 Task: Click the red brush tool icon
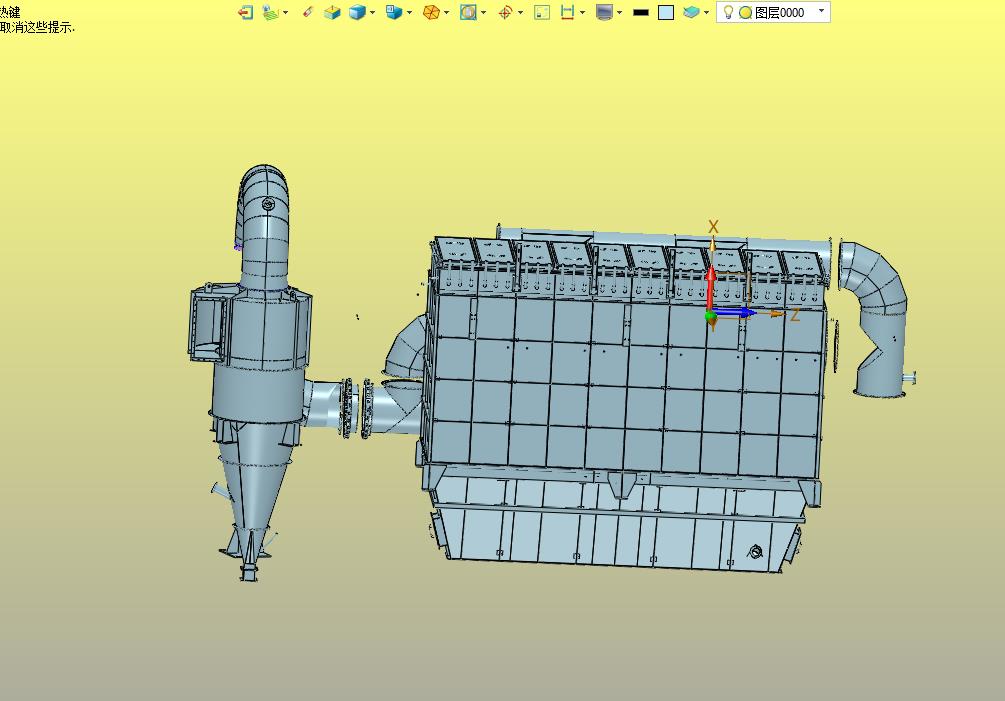tap(307, 12)
